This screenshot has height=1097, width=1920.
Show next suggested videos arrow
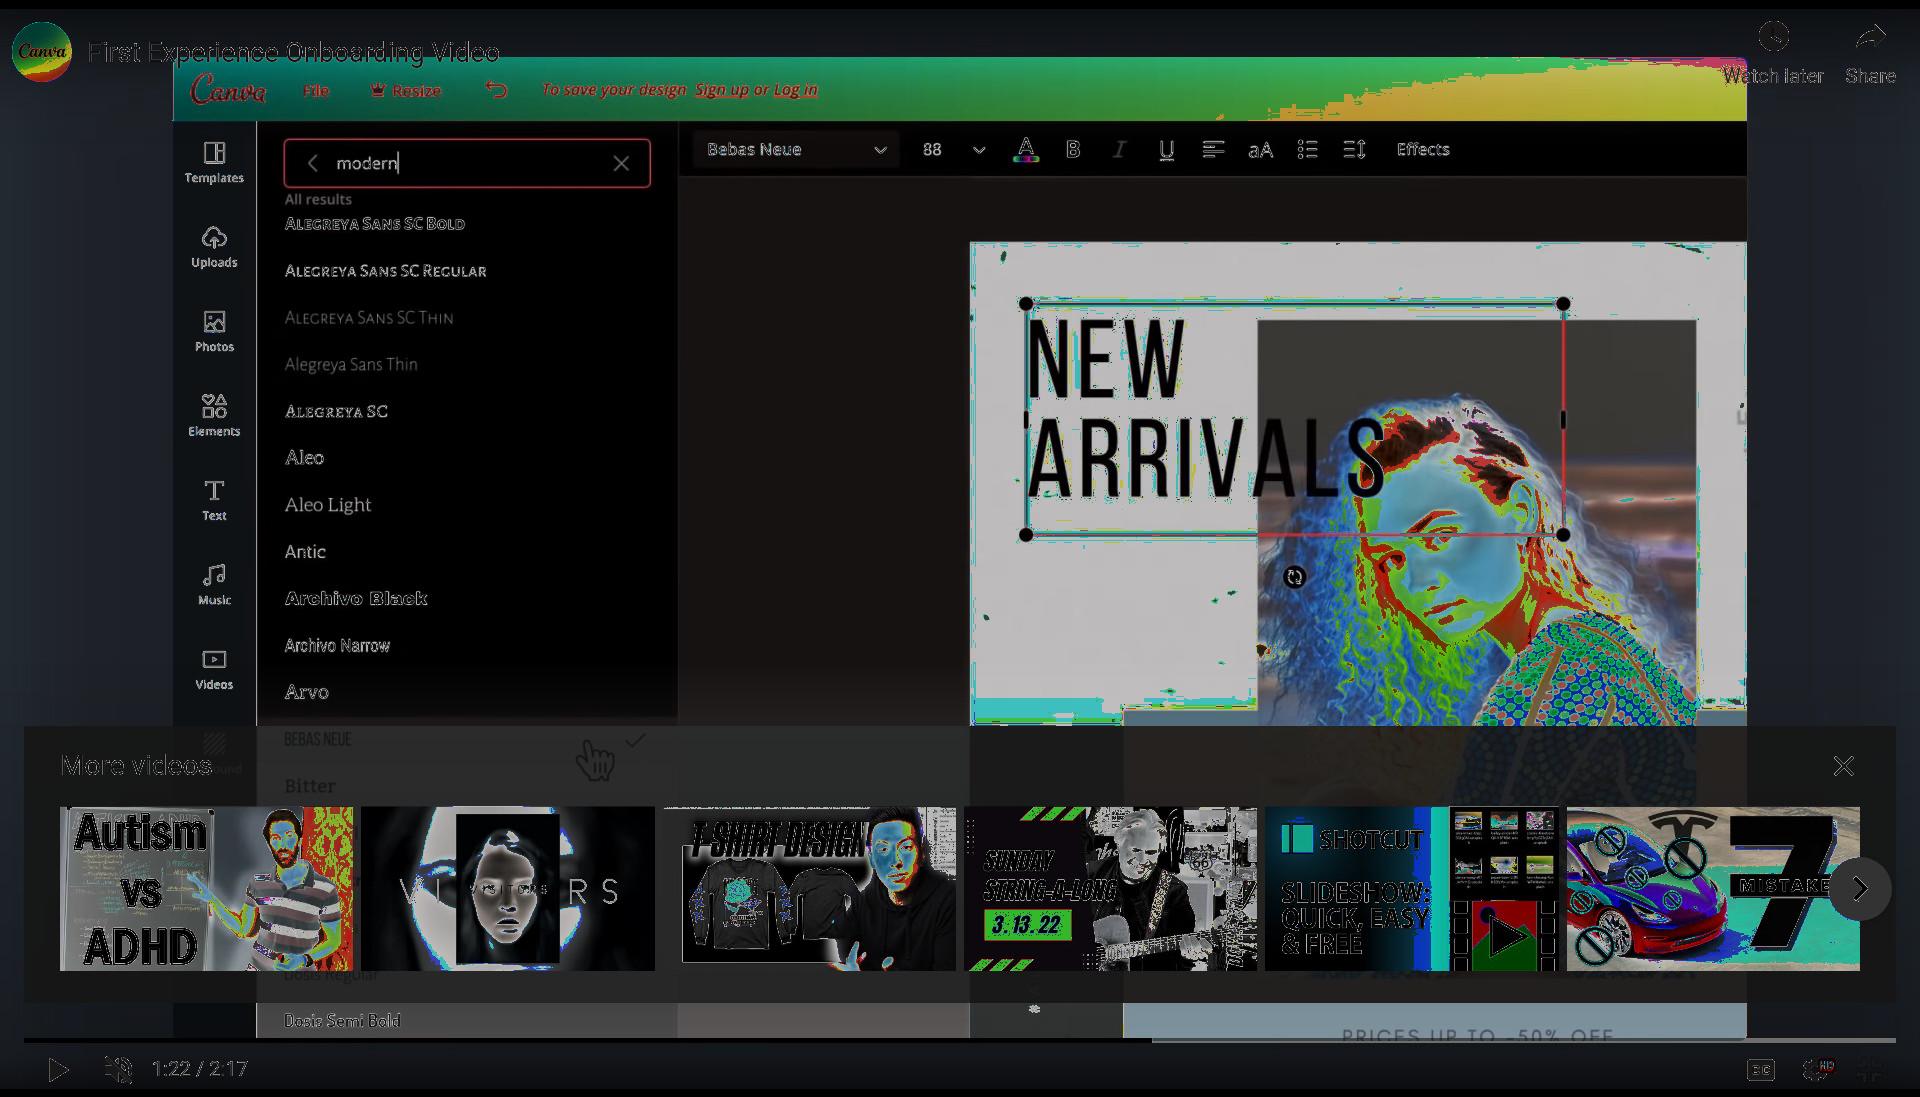(x=1860, y=888)
